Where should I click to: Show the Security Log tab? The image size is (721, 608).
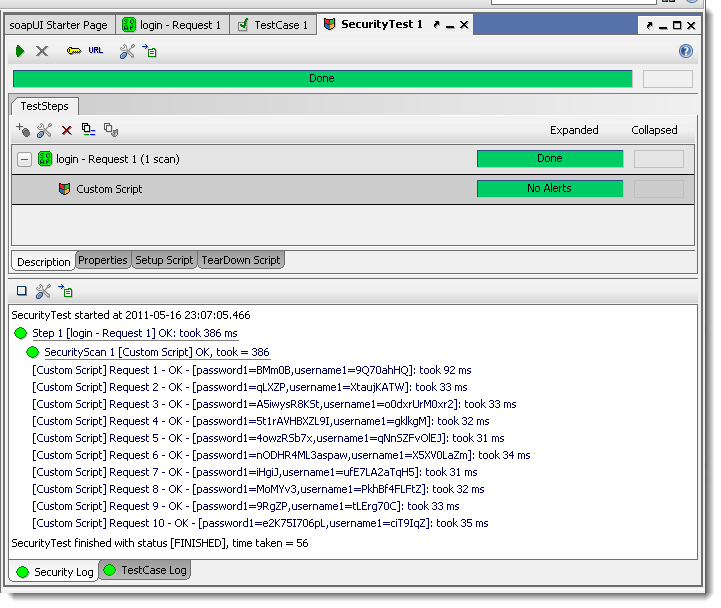[x=55, y=572]
